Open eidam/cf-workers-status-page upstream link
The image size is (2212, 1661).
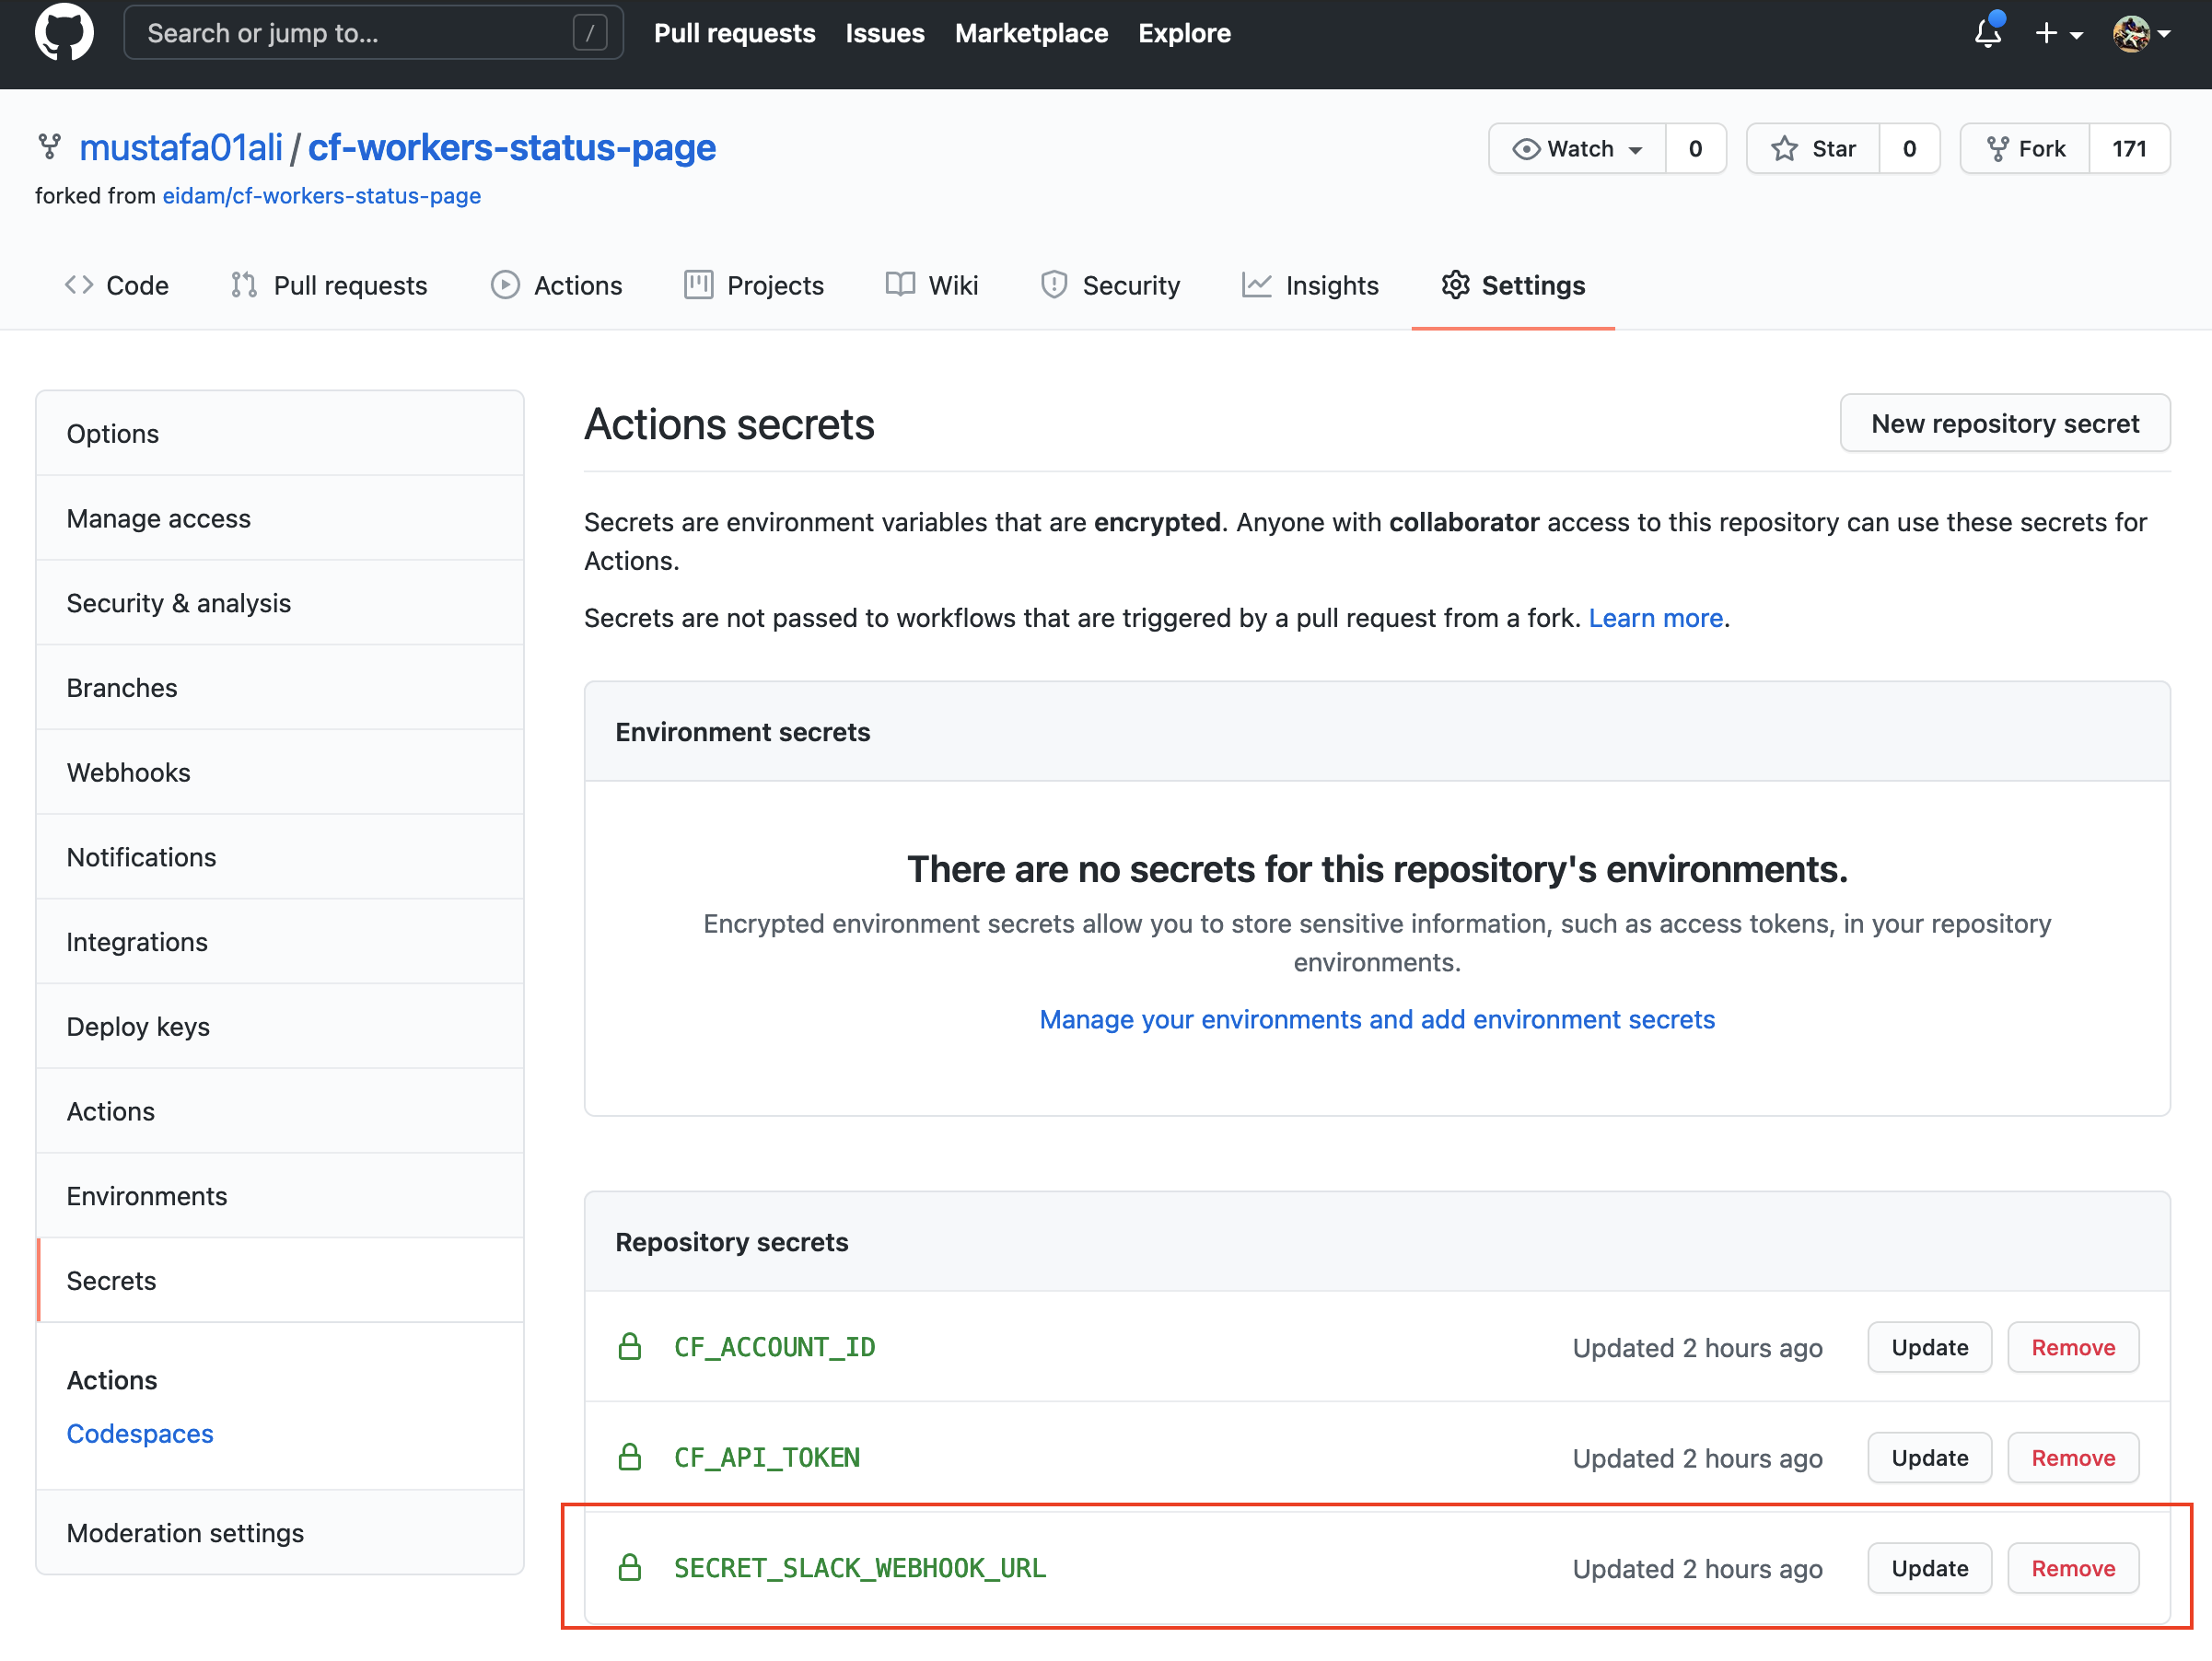click(321, 196)
